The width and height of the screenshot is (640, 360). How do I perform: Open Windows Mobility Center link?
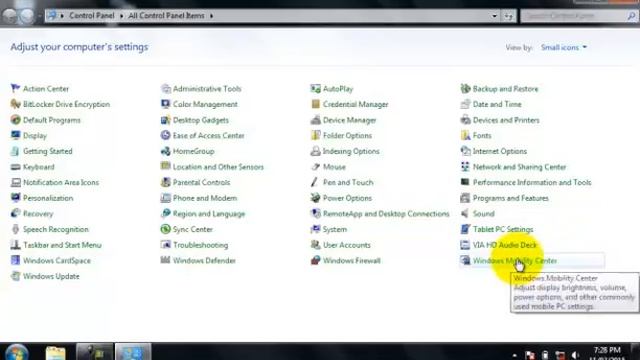click(x=515, y=260)
